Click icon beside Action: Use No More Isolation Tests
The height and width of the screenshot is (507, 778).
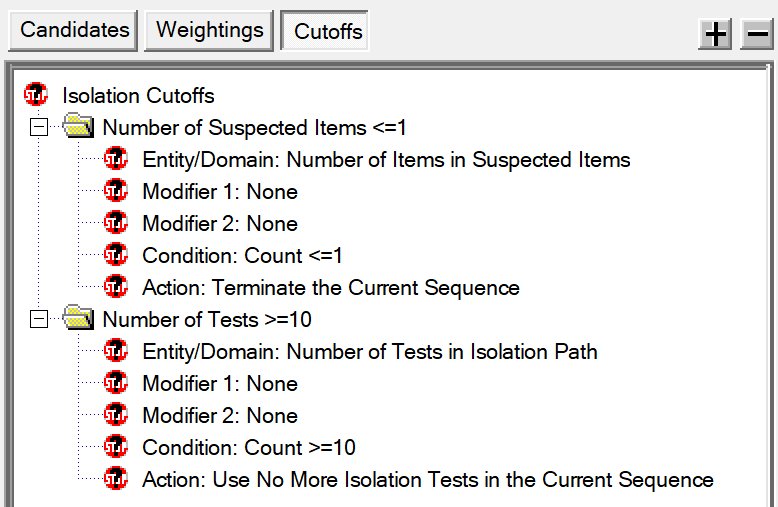(116, 479)
